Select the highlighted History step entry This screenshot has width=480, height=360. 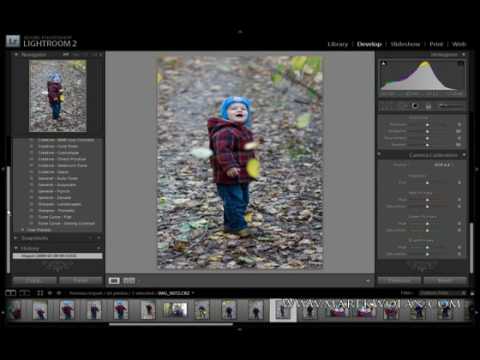[x=58, y=256]
